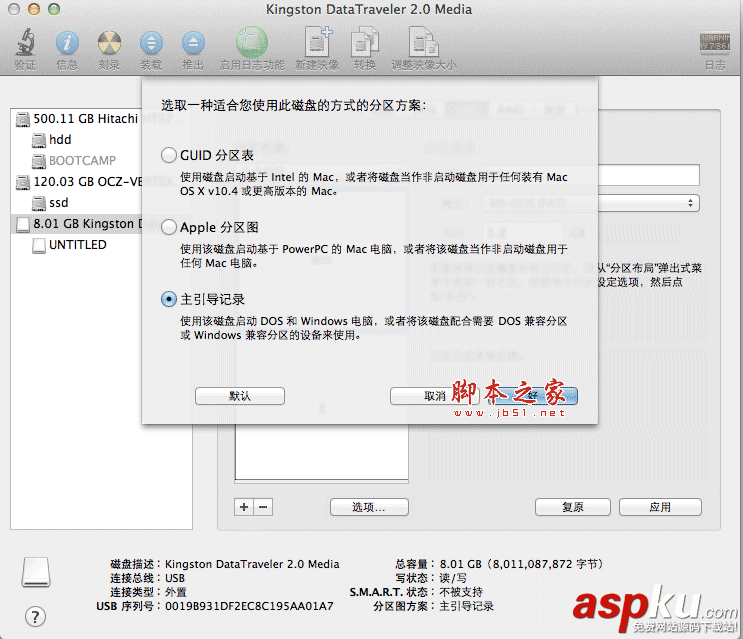This screenshot has height=639, width=743.
Task: Select the 8.01 GB Kingston disk
Action: tap(76, 224)
